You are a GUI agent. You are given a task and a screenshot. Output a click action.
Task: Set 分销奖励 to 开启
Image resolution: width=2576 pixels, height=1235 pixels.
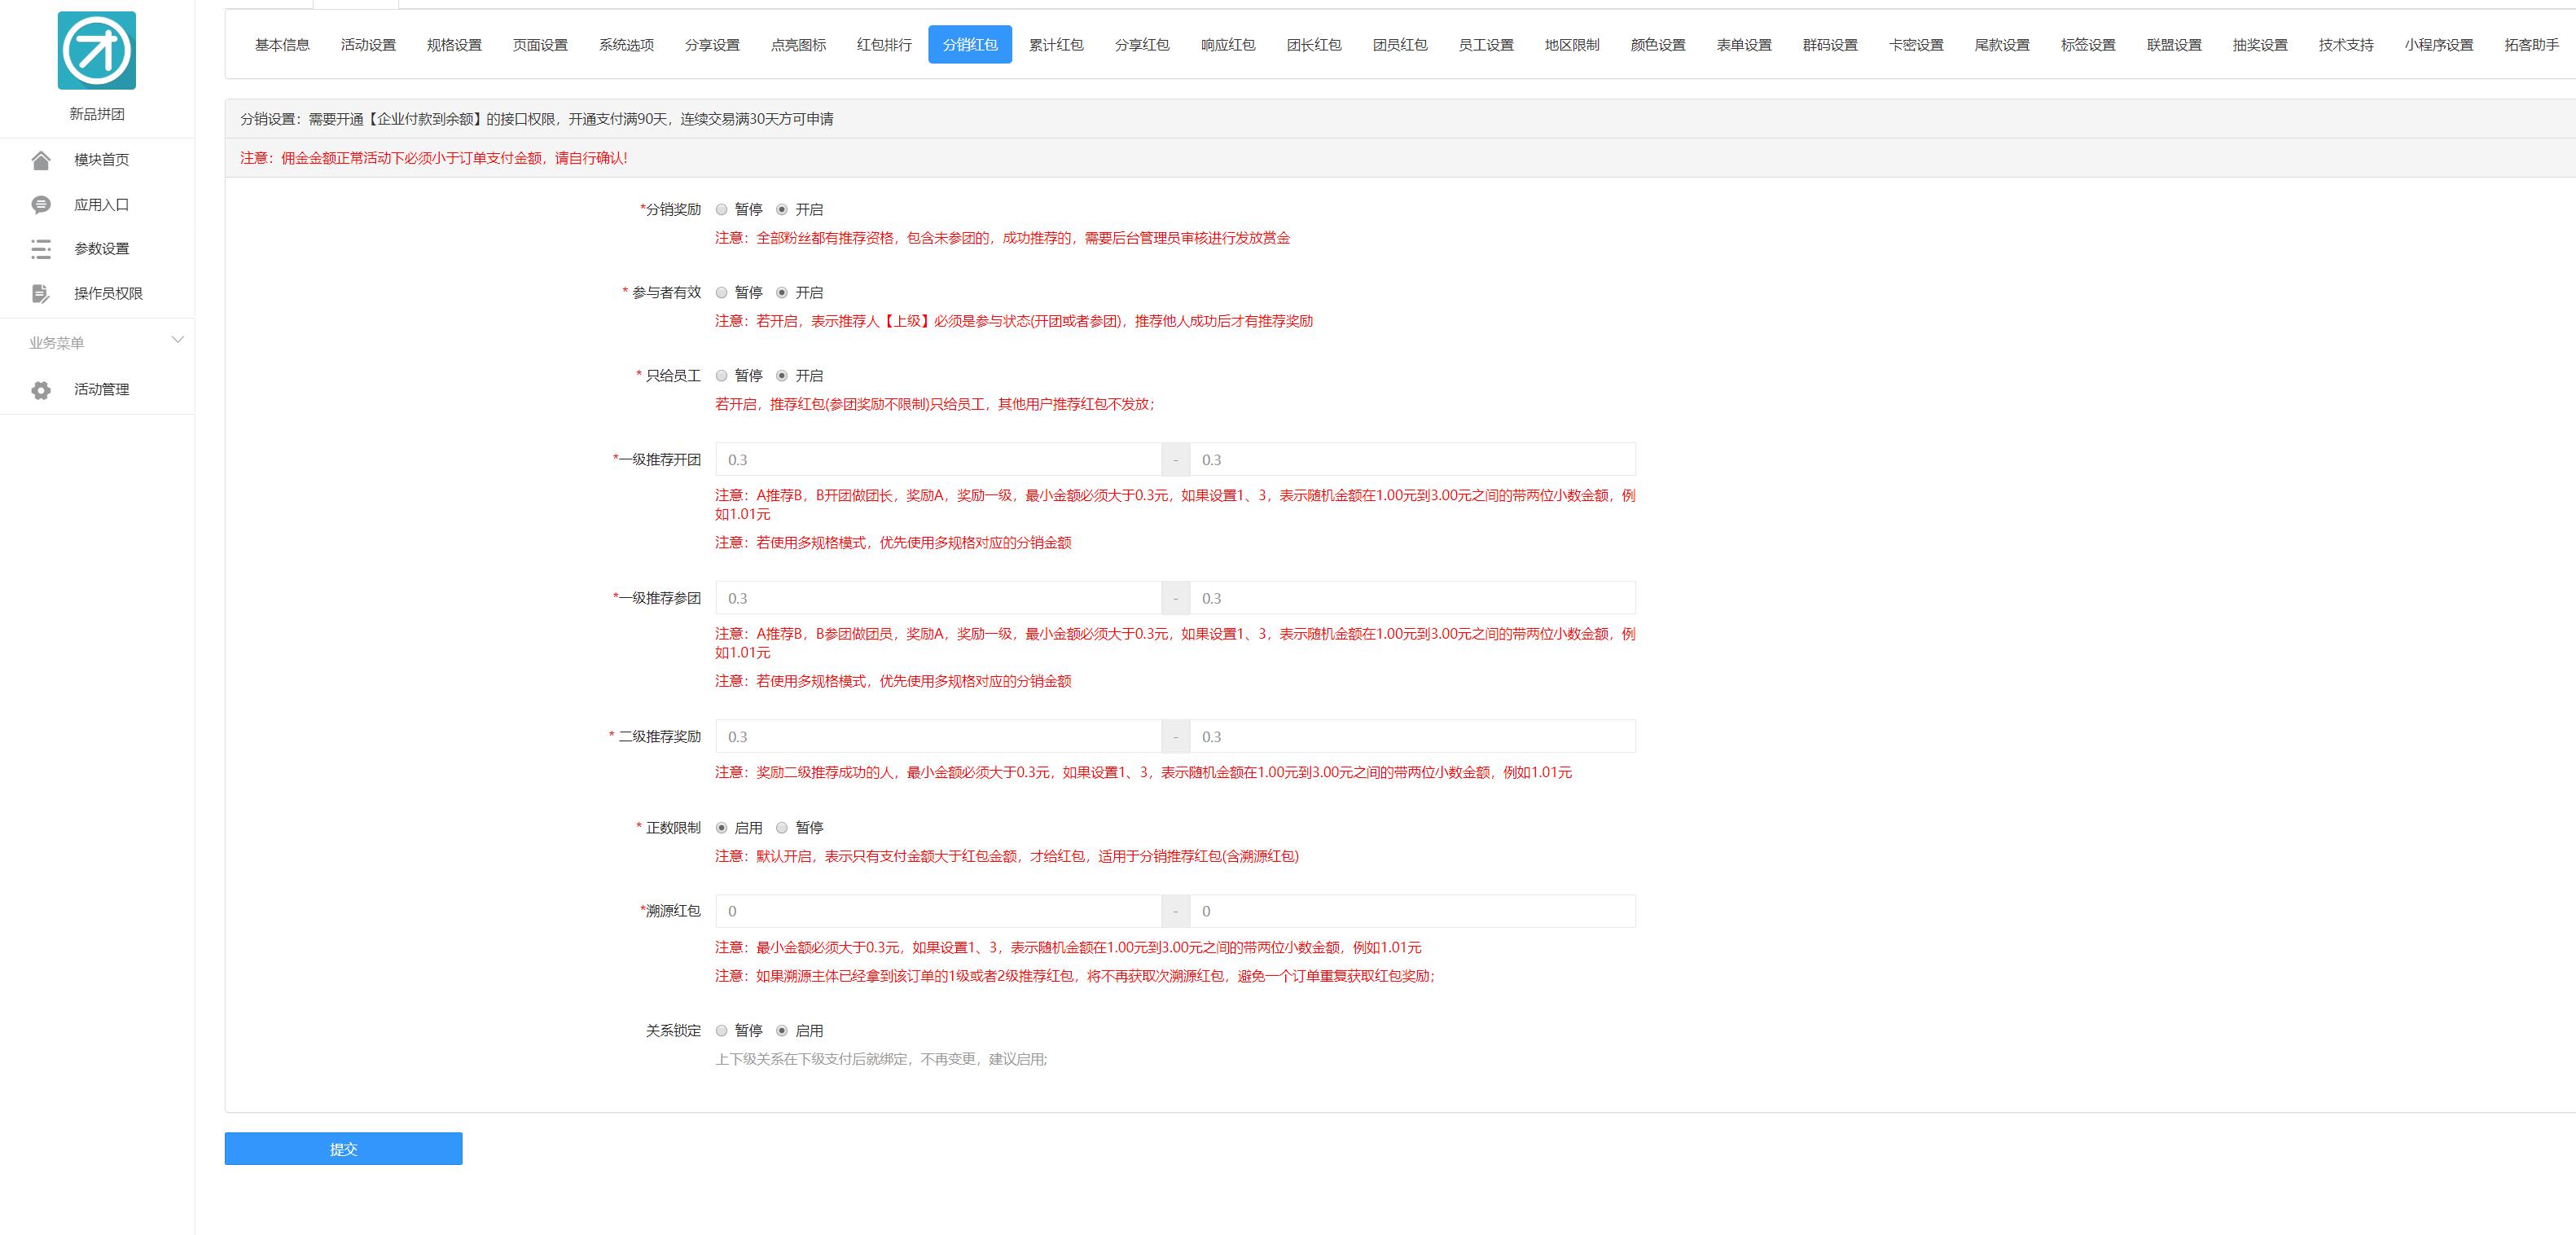coord(782,209)
